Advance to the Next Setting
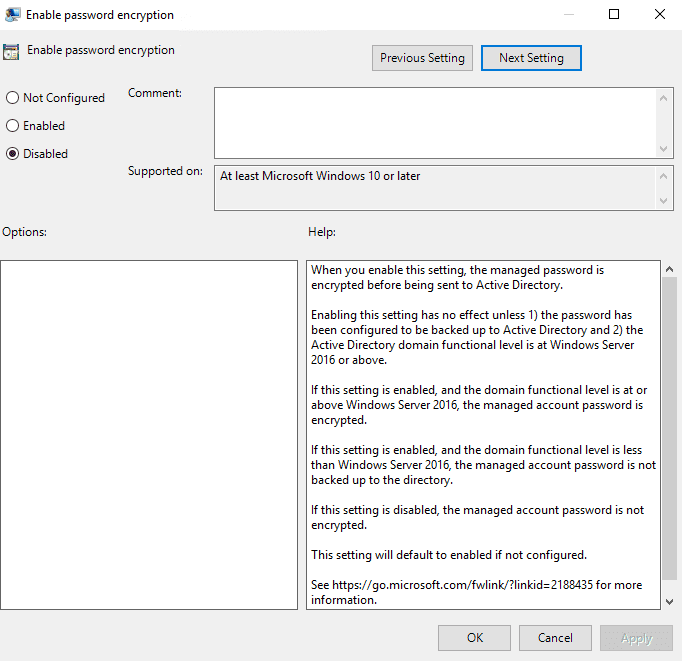The height and width of the screenshot is (661, 682). pos(531,58)
